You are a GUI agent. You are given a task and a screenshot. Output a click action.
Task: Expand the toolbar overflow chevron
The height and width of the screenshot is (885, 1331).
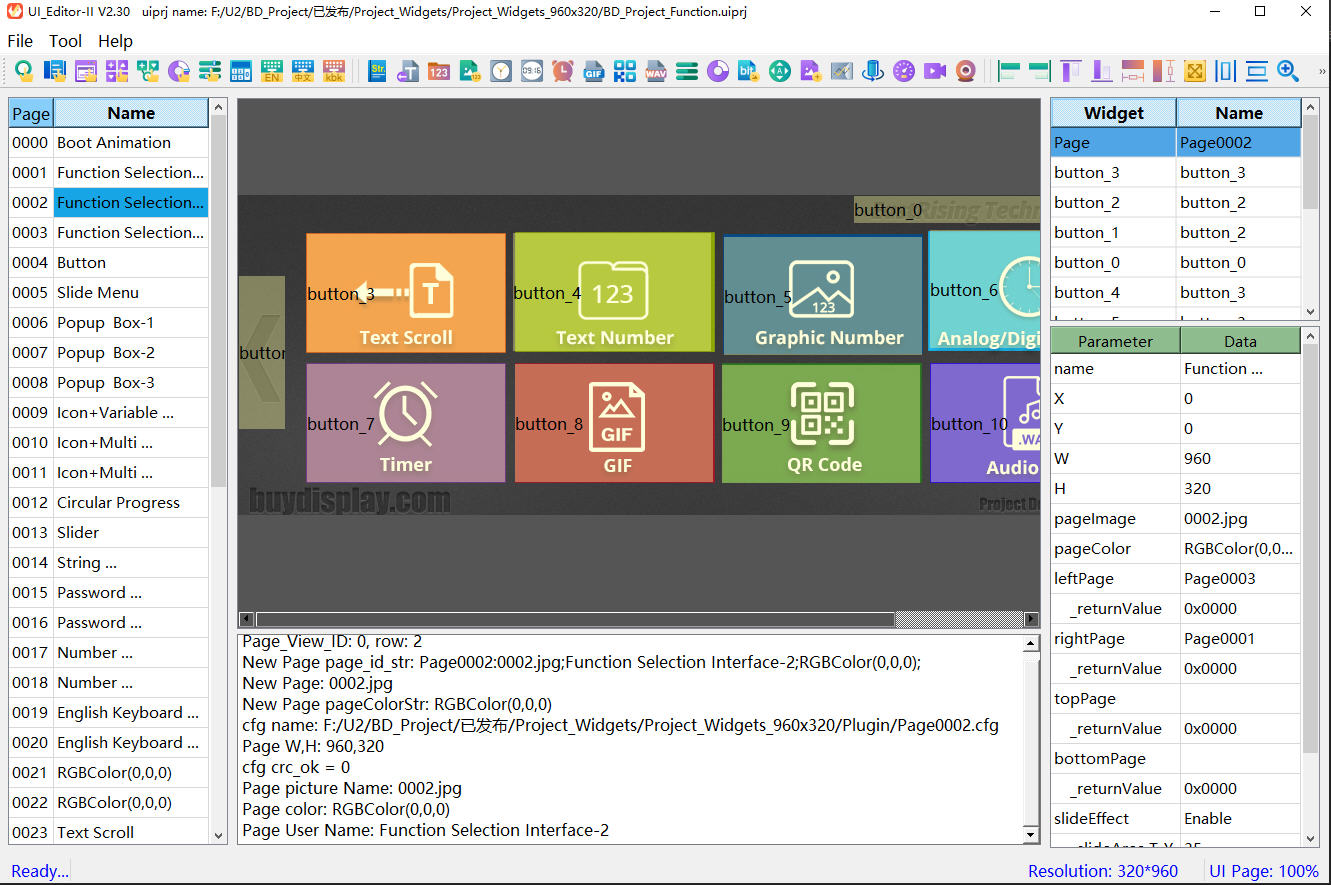pyautogui.click(x=1322, y=71)
